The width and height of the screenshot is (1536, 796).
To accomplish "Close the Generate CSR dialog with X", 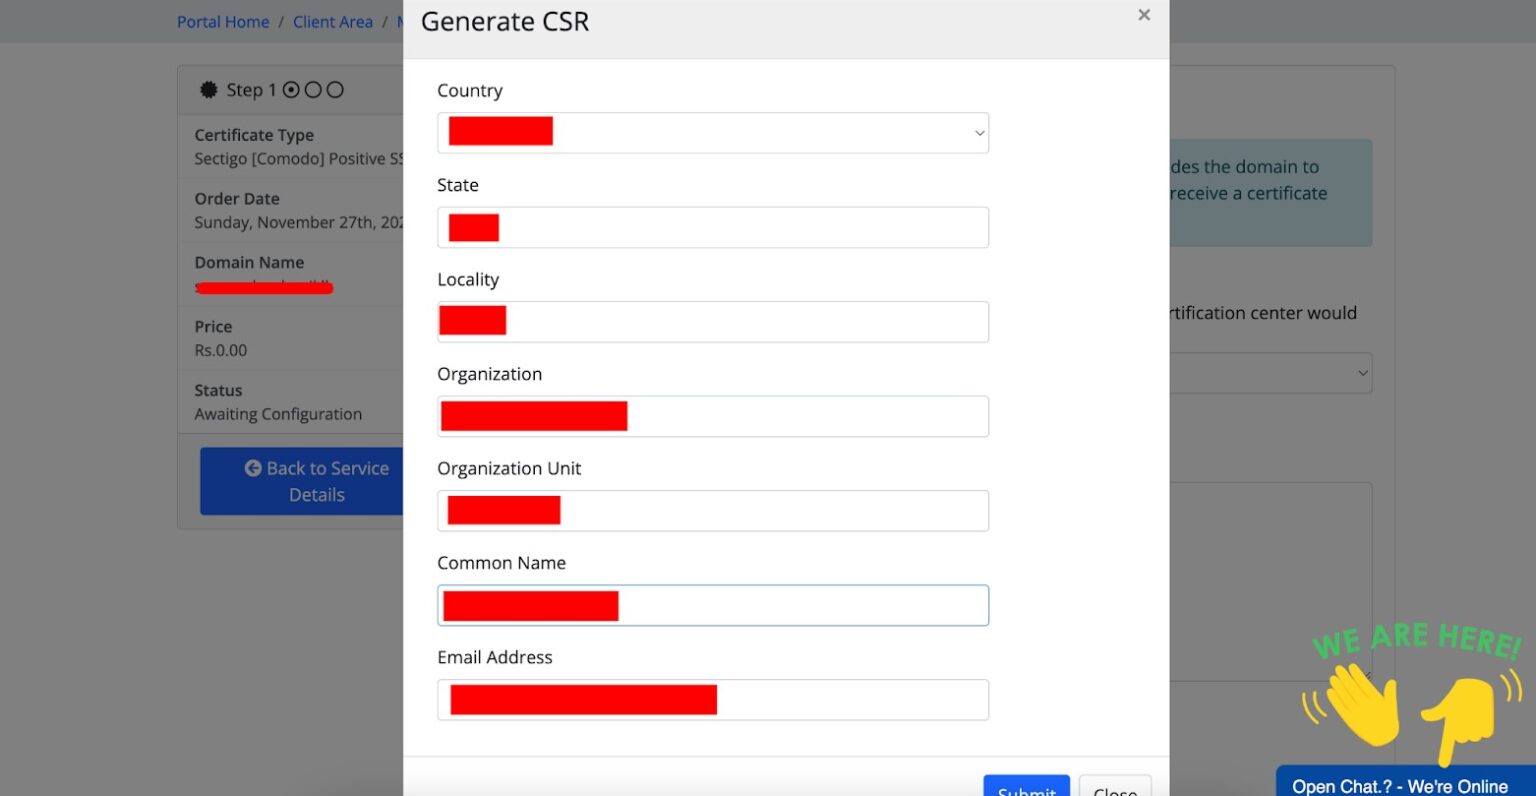I will (x=1144, y=15).
